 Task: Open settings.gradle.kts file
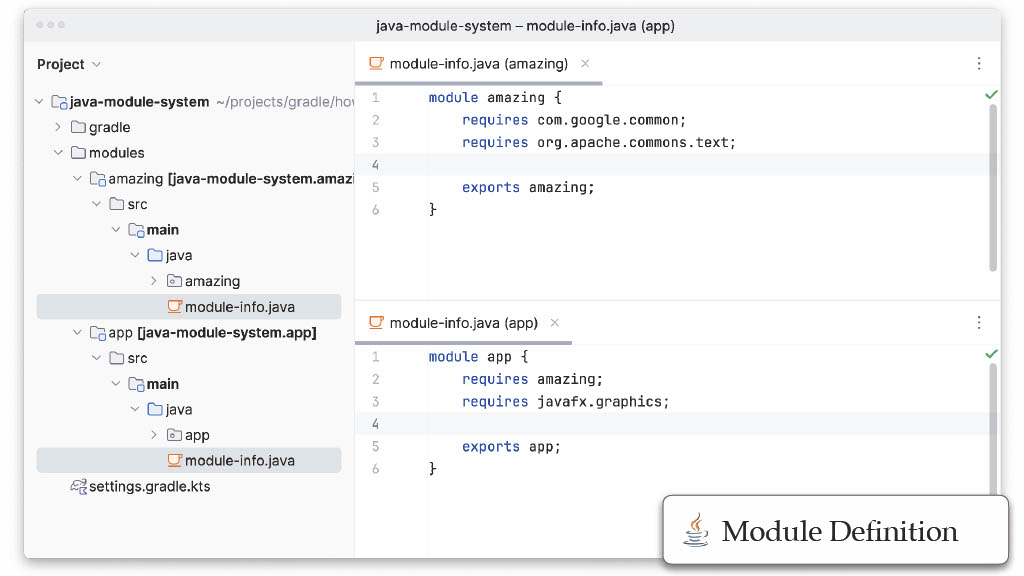150,487
